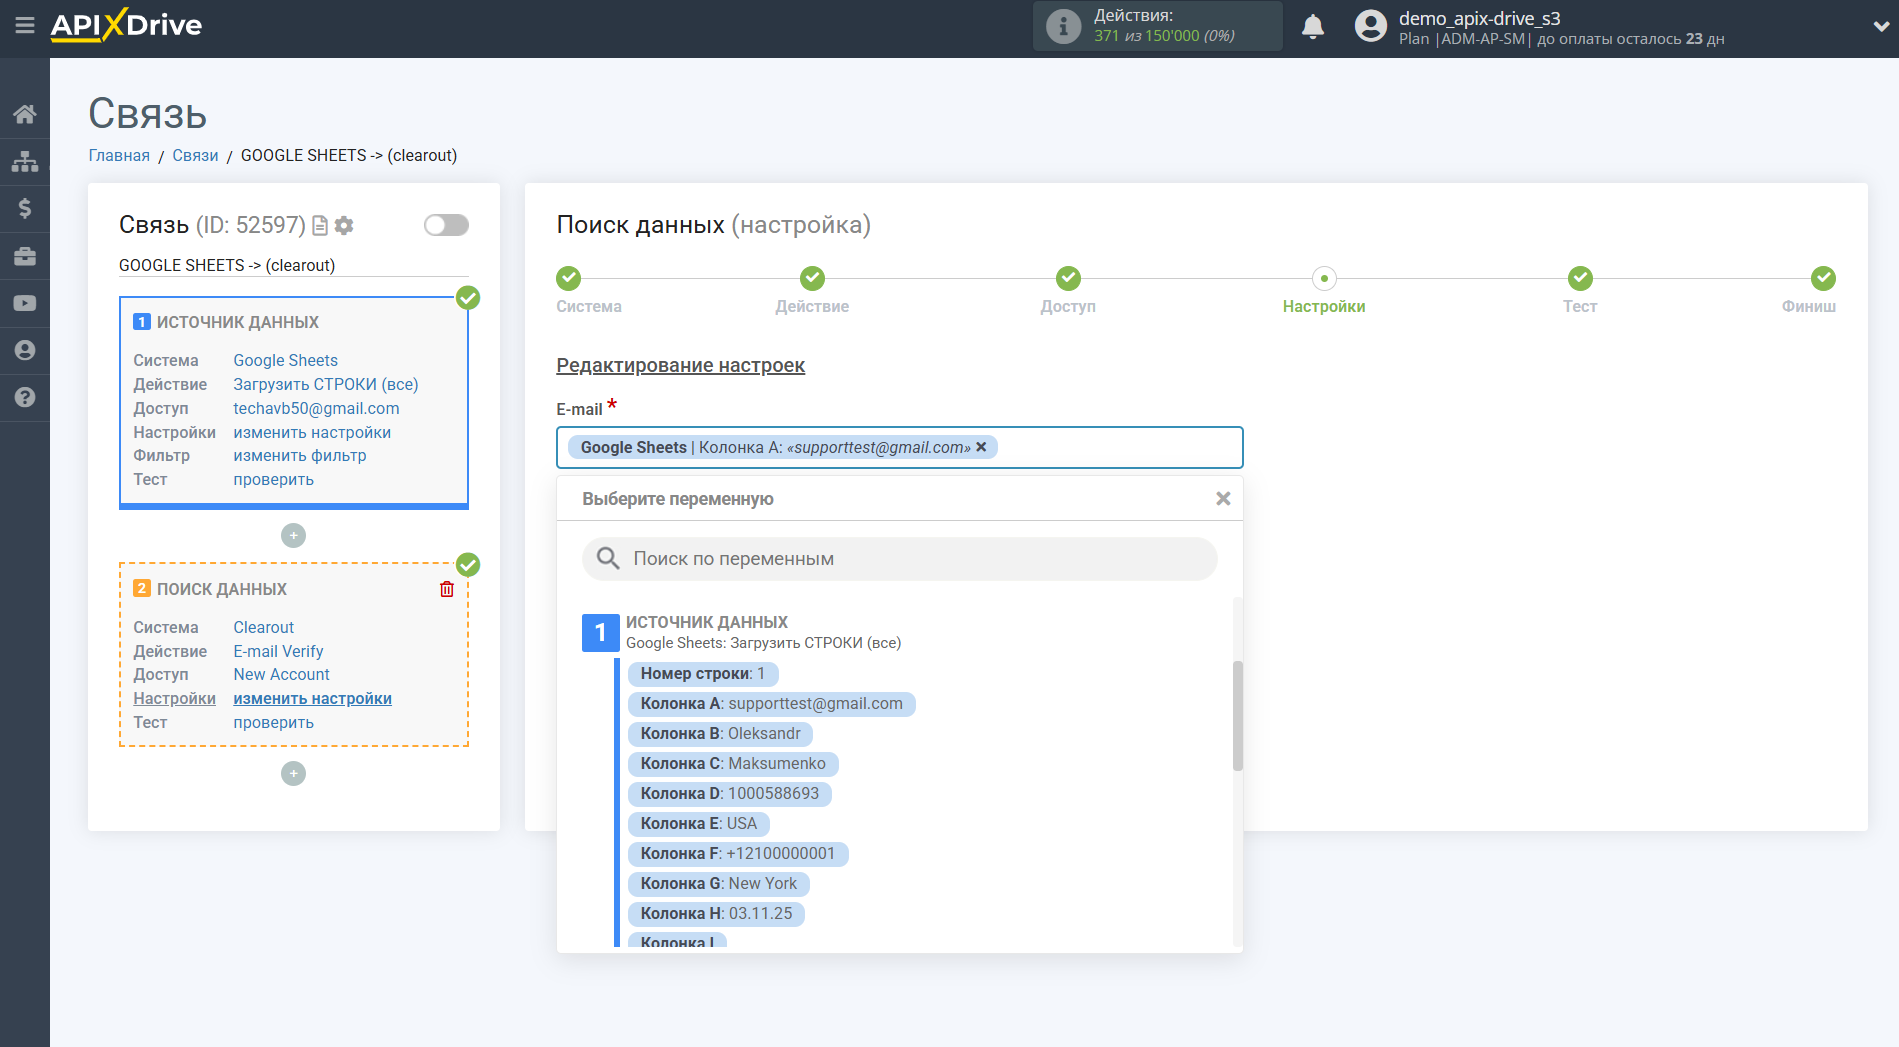Open the home icon in the sidebar
The width and height of the screenshot is (1899, 1047).
[25, 114]
